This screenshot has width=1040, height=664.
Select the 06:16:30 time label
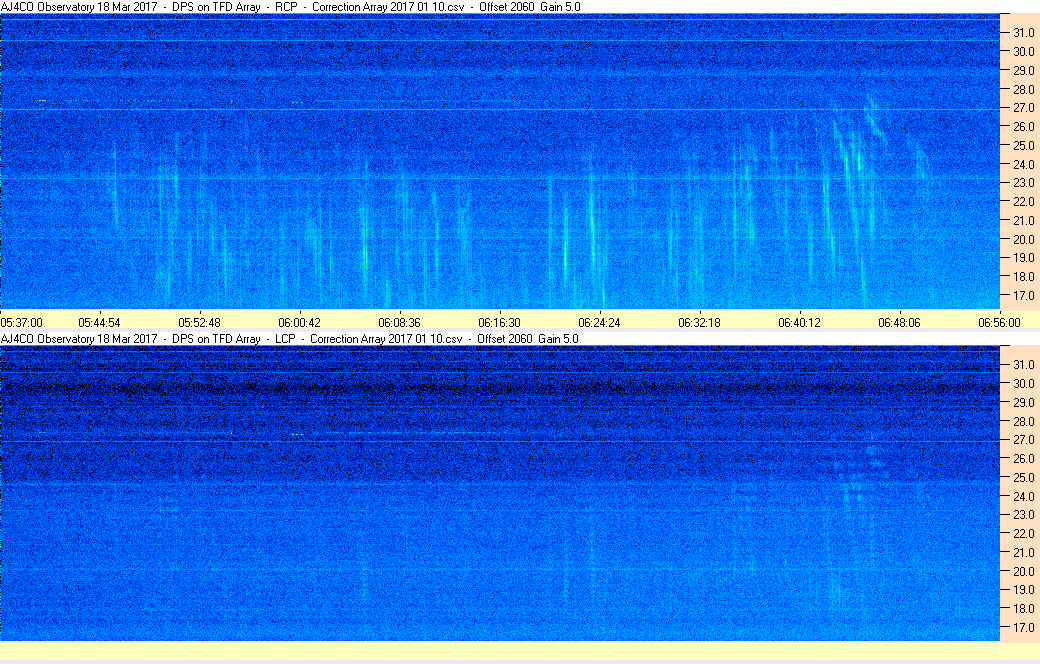(x=499, y=323)
